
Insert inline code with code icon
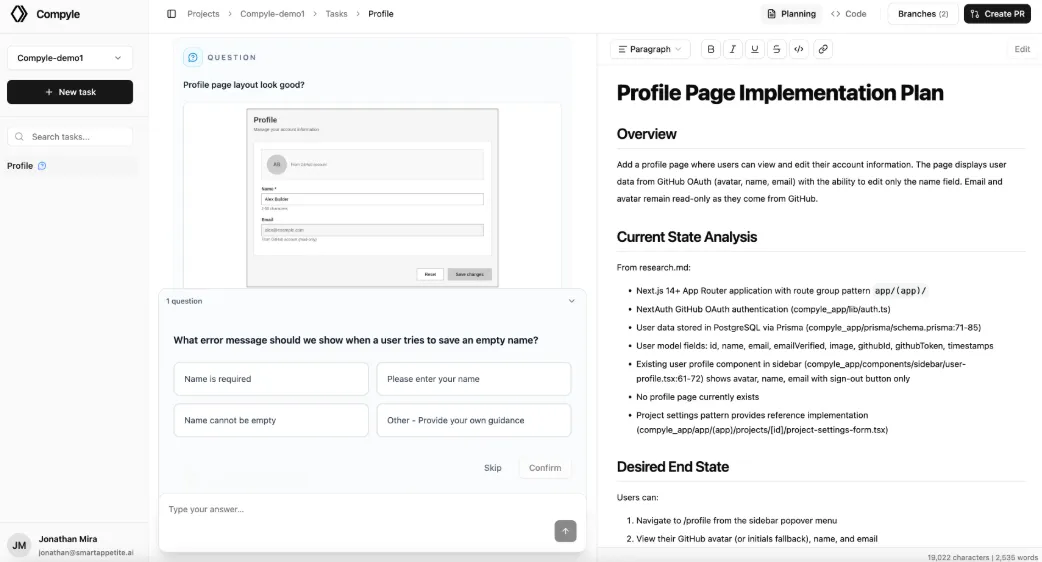798,49
